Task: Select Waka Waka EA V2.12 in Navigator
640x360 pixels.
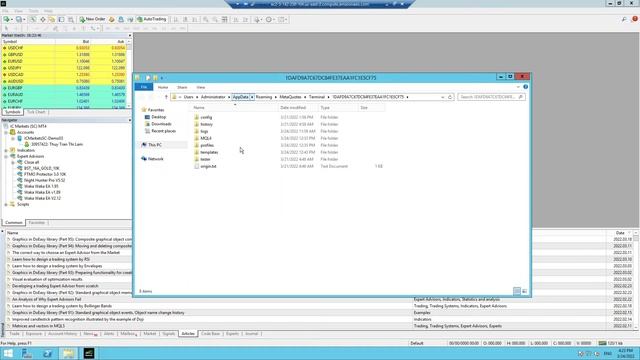Action: point(42,198)
